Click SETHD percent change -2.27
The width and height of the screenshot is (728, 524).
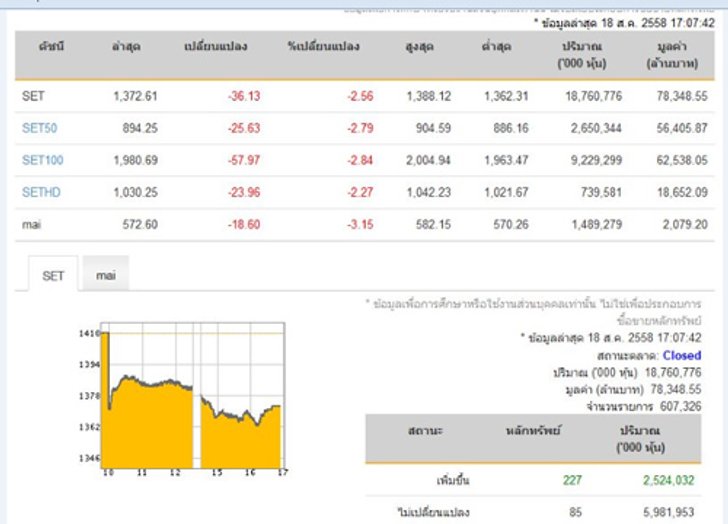pyautogui.click(x=360, y=192)
